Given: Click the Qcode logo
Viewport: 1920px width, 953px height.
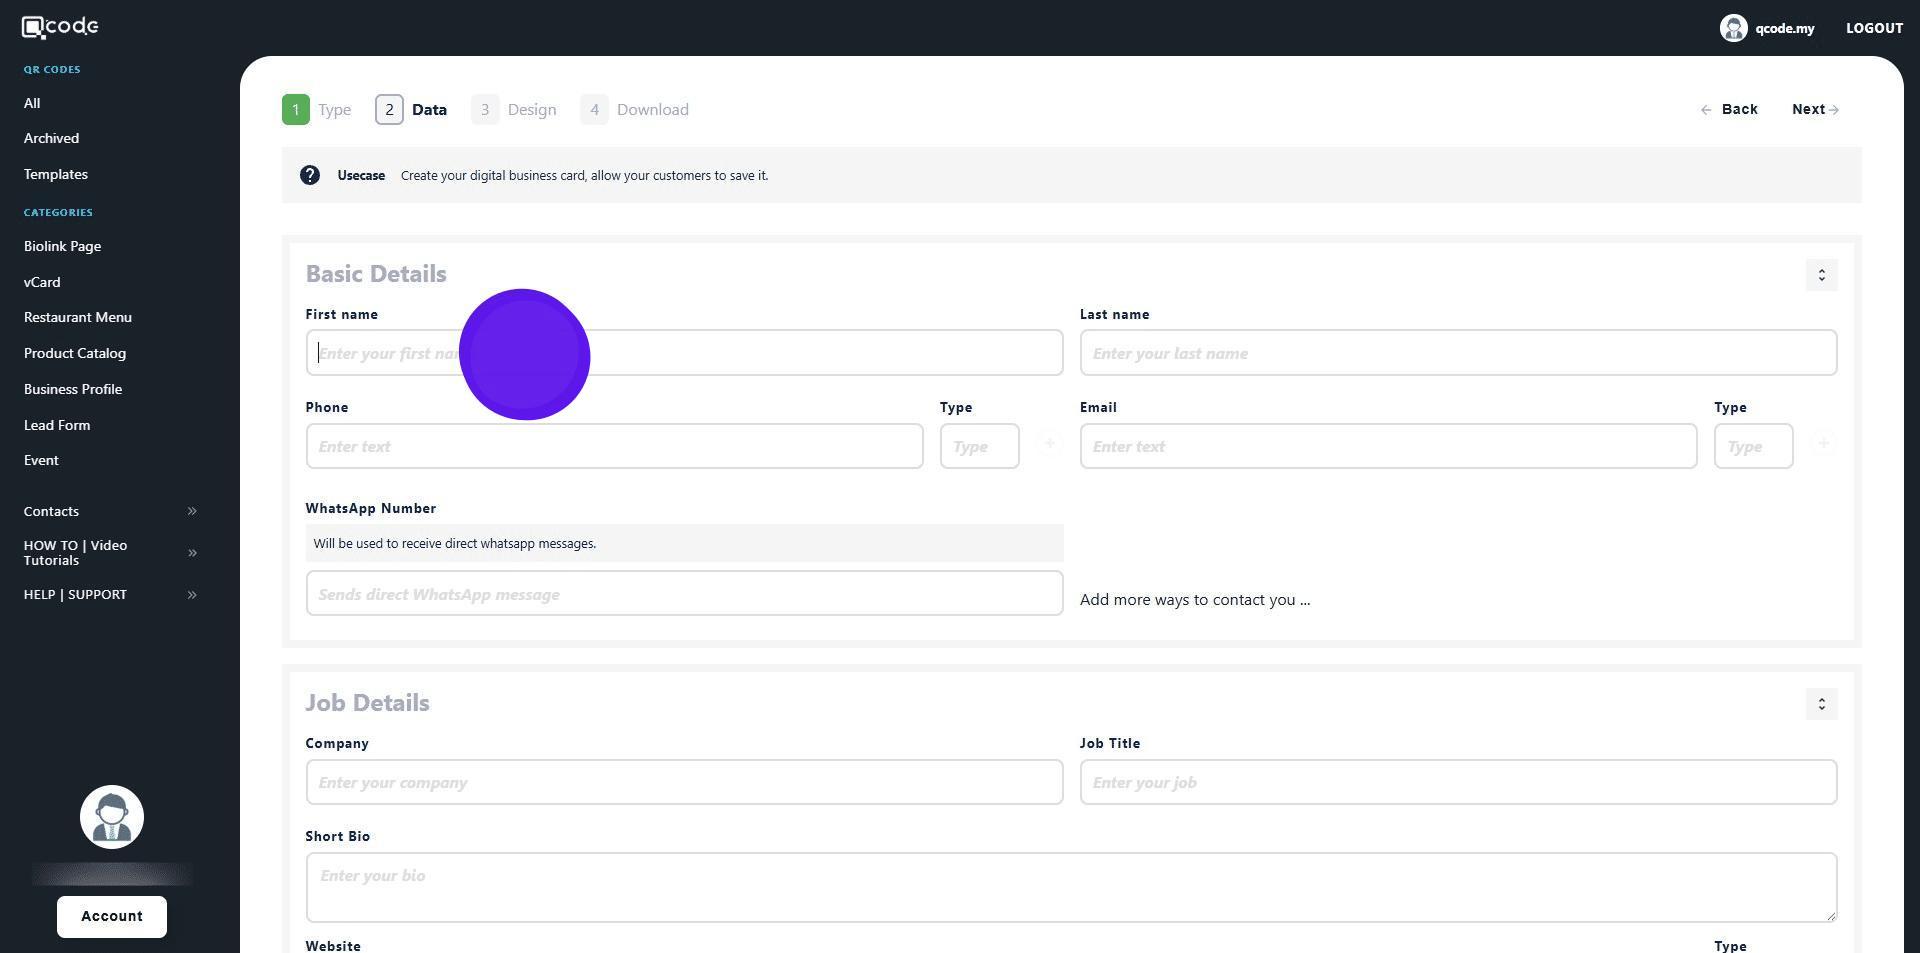Looking at the screenshot, I should 60,27.
